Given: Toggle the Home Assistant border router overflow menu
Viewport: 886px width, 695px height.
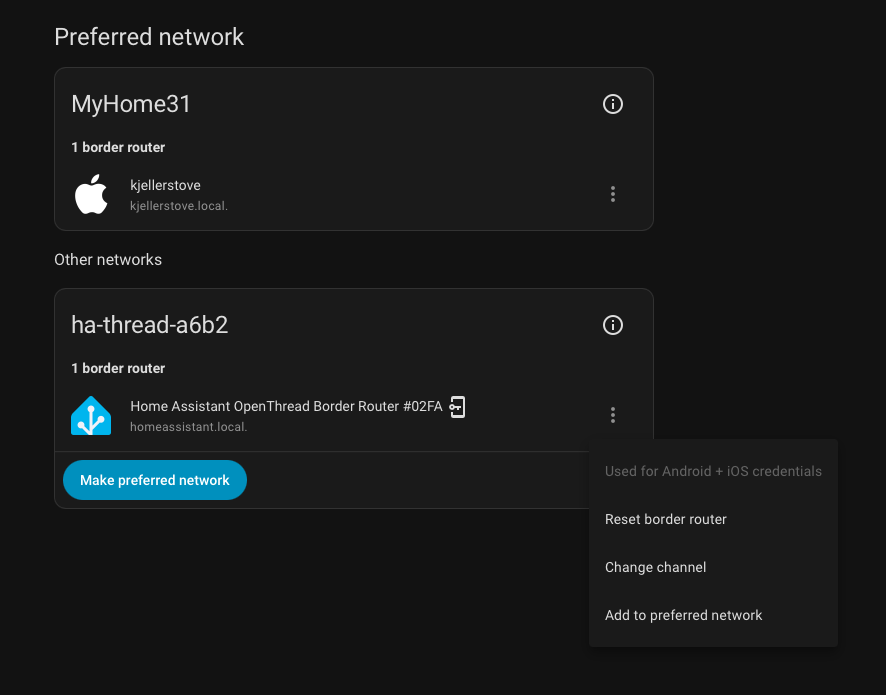Looking at the screenshot, I should pos(613,415).
